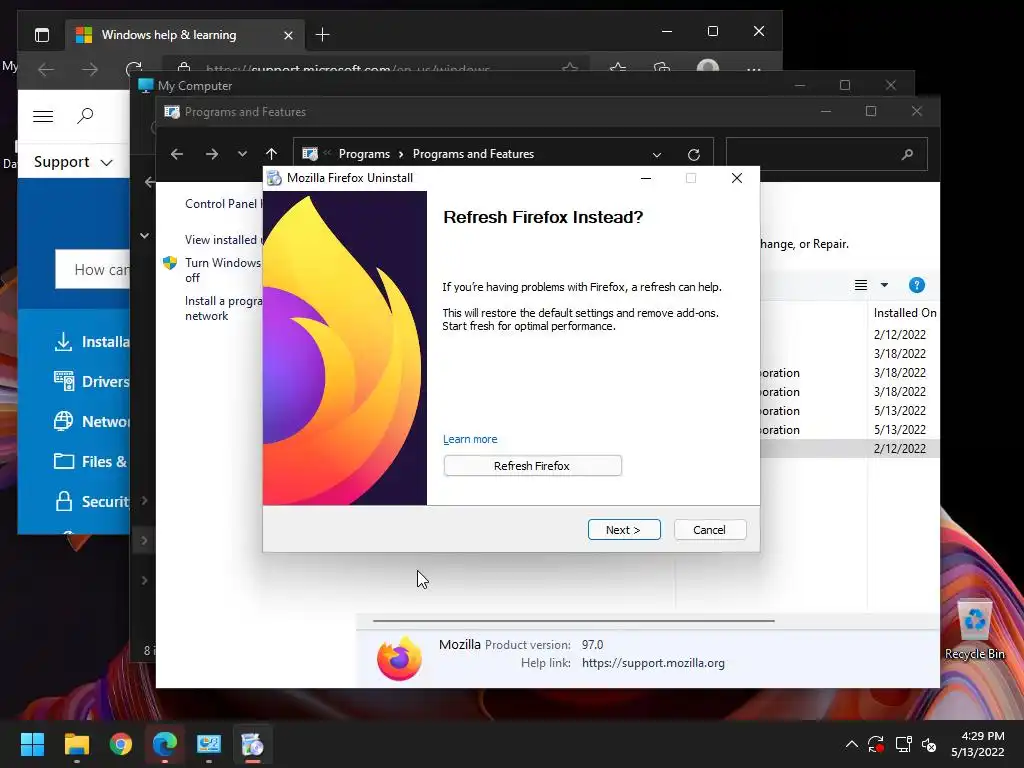The height and width of the screenshot is (768, 1024).
Task: Select Programs and Features breadcrumb
Action: pos(473,154)
